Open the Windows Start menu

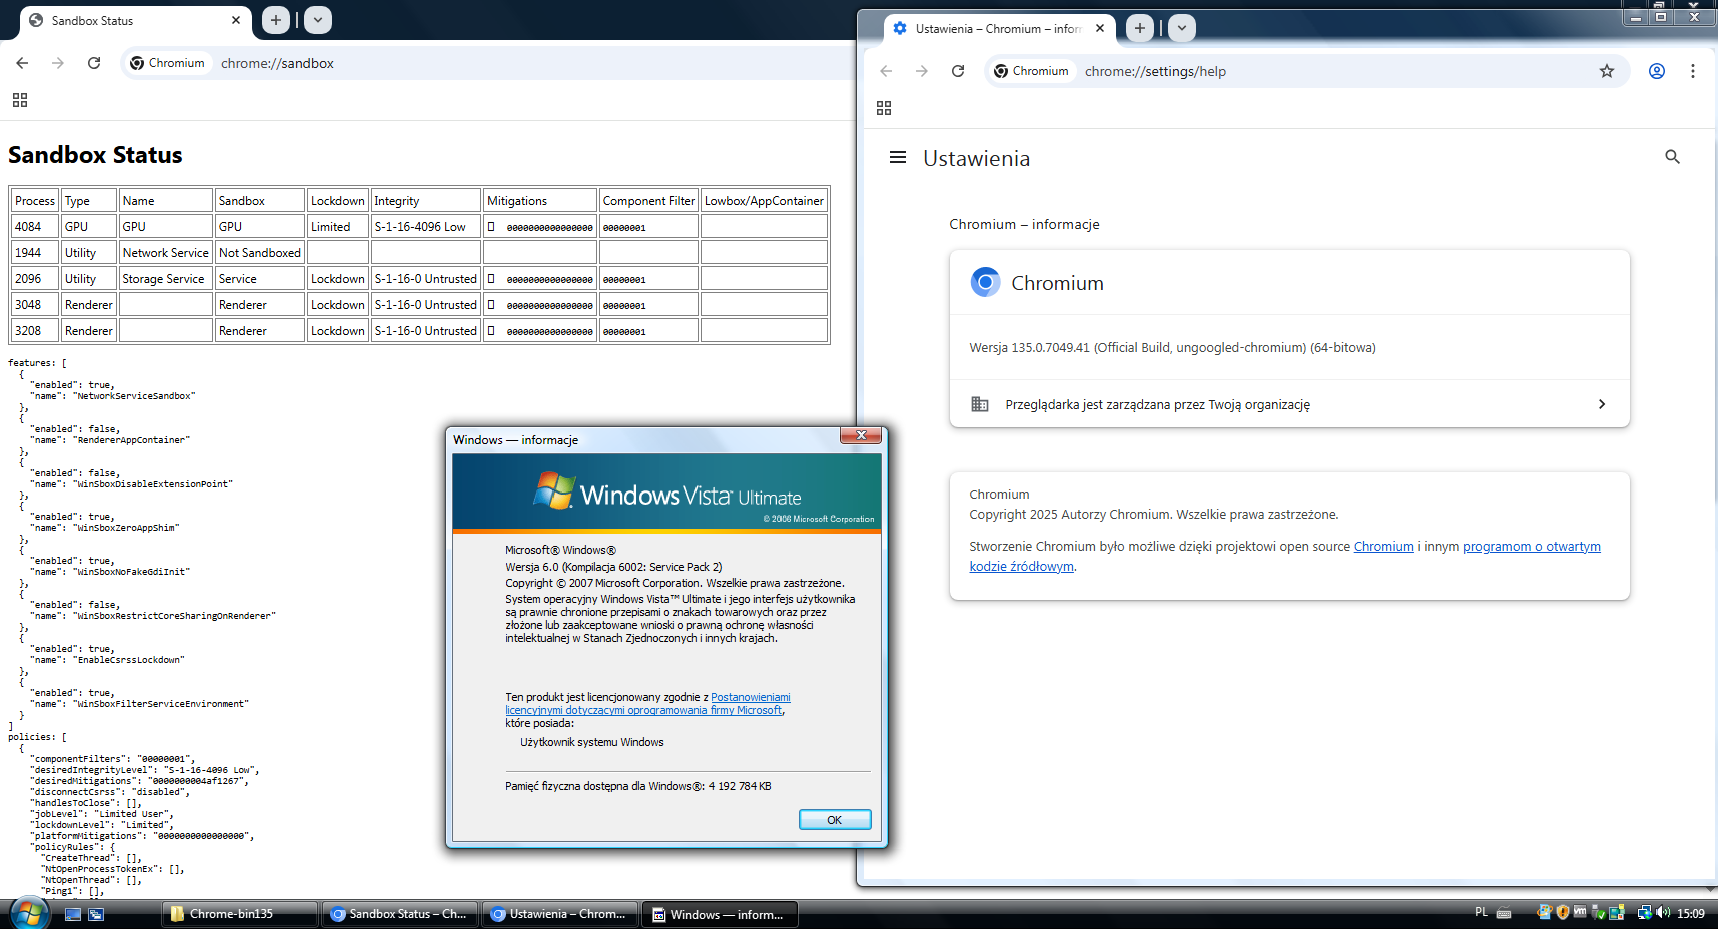[29, 913]
